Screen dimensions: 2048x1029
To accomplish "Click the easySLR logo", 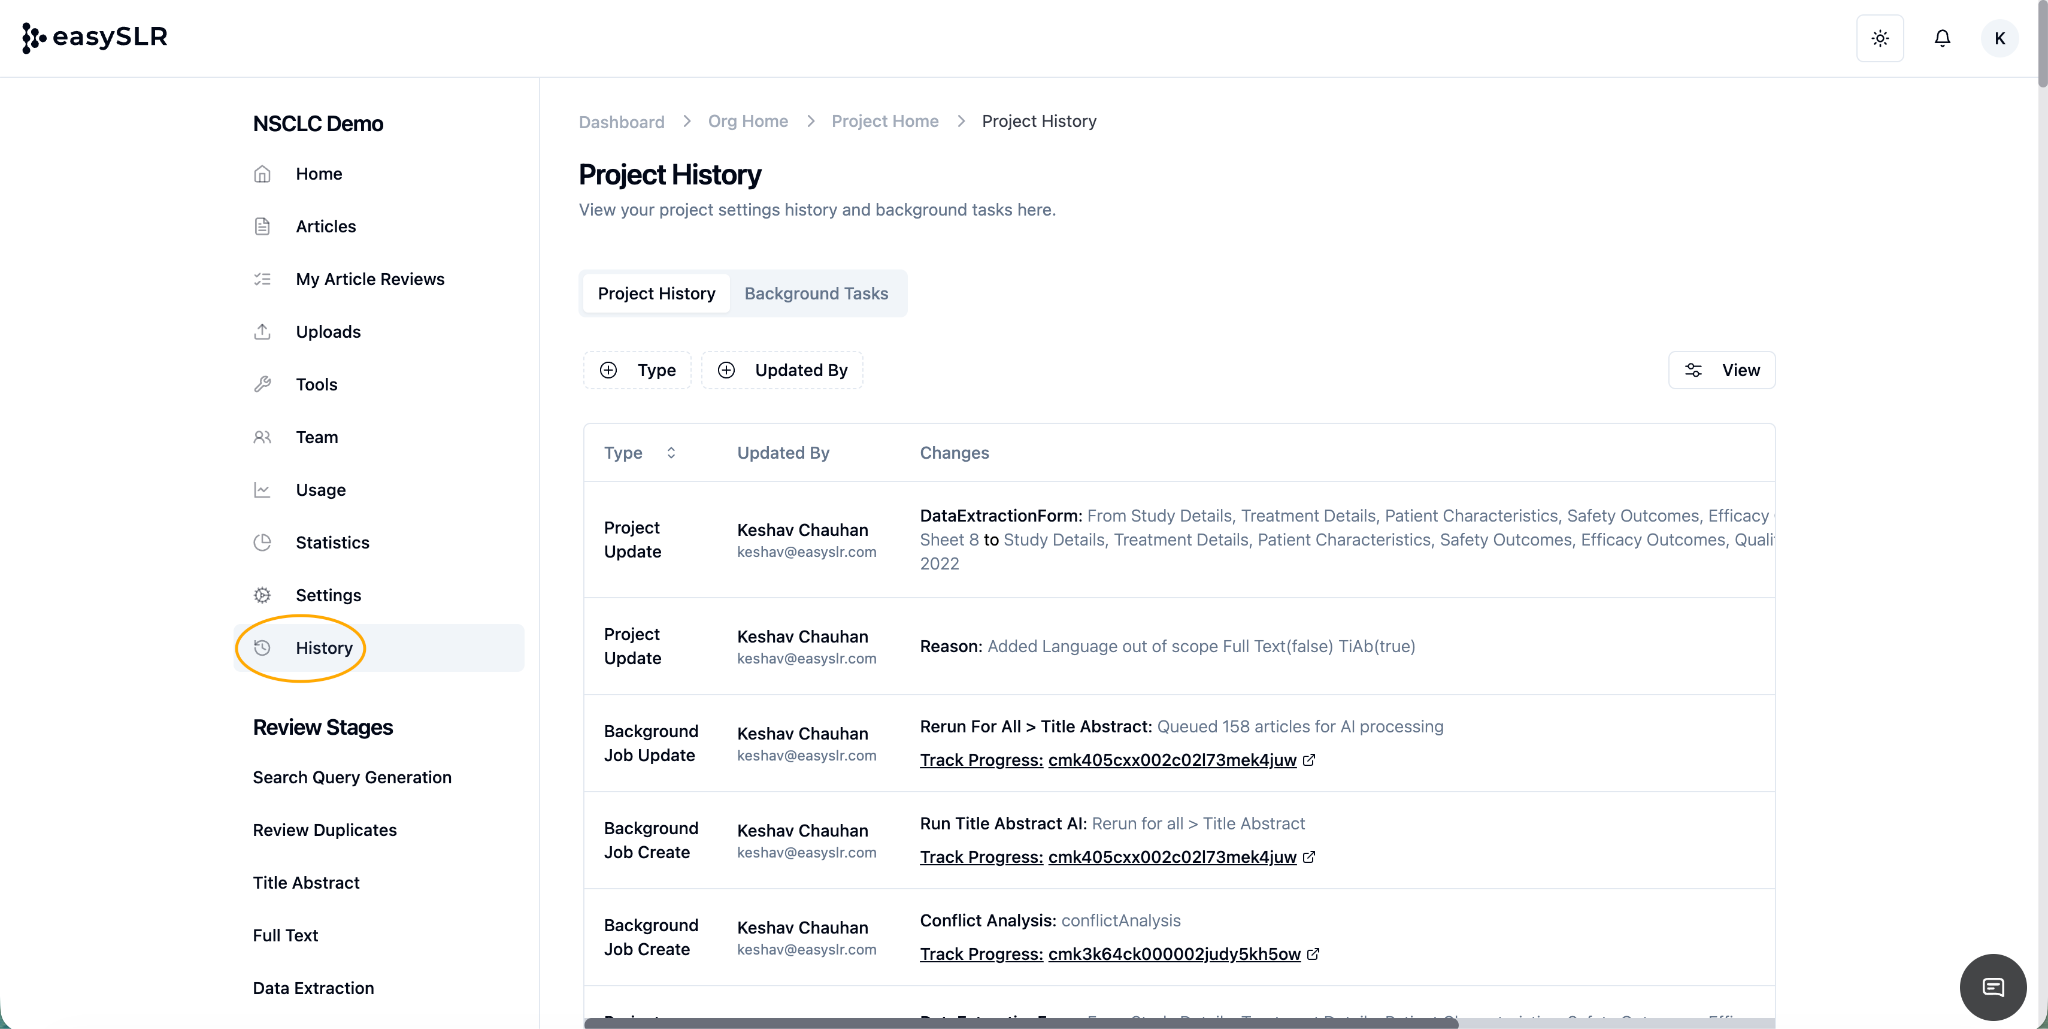I will coord(95,38).
